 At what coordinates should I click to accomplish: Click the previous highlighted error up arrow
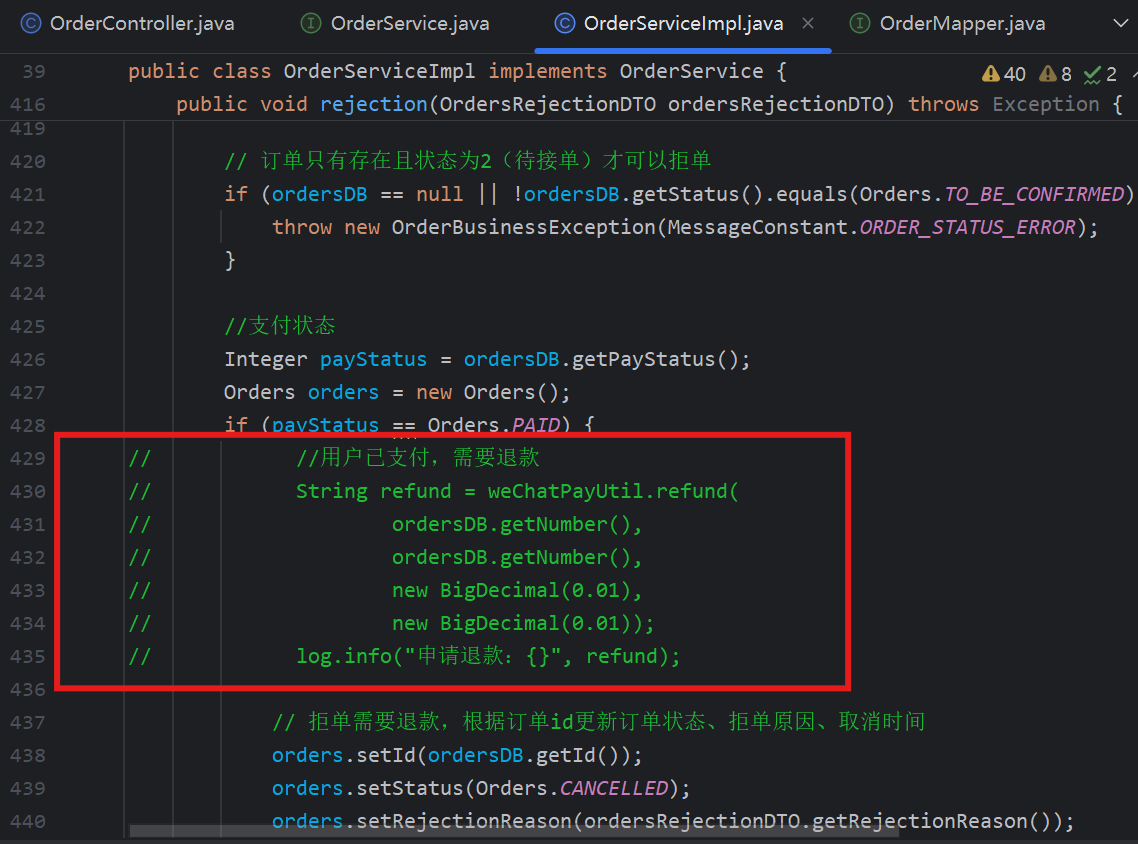(x=1134, y=74)
